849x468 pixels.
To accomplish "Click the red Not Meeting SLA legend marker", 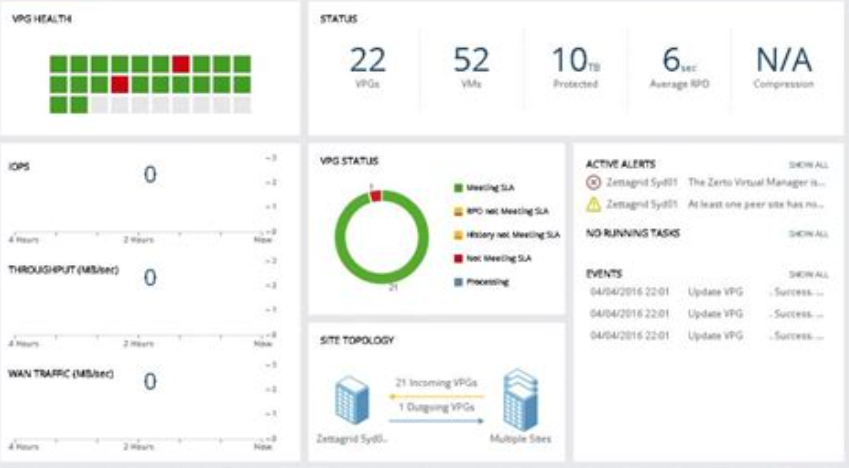I will click(x=458, y=258).
